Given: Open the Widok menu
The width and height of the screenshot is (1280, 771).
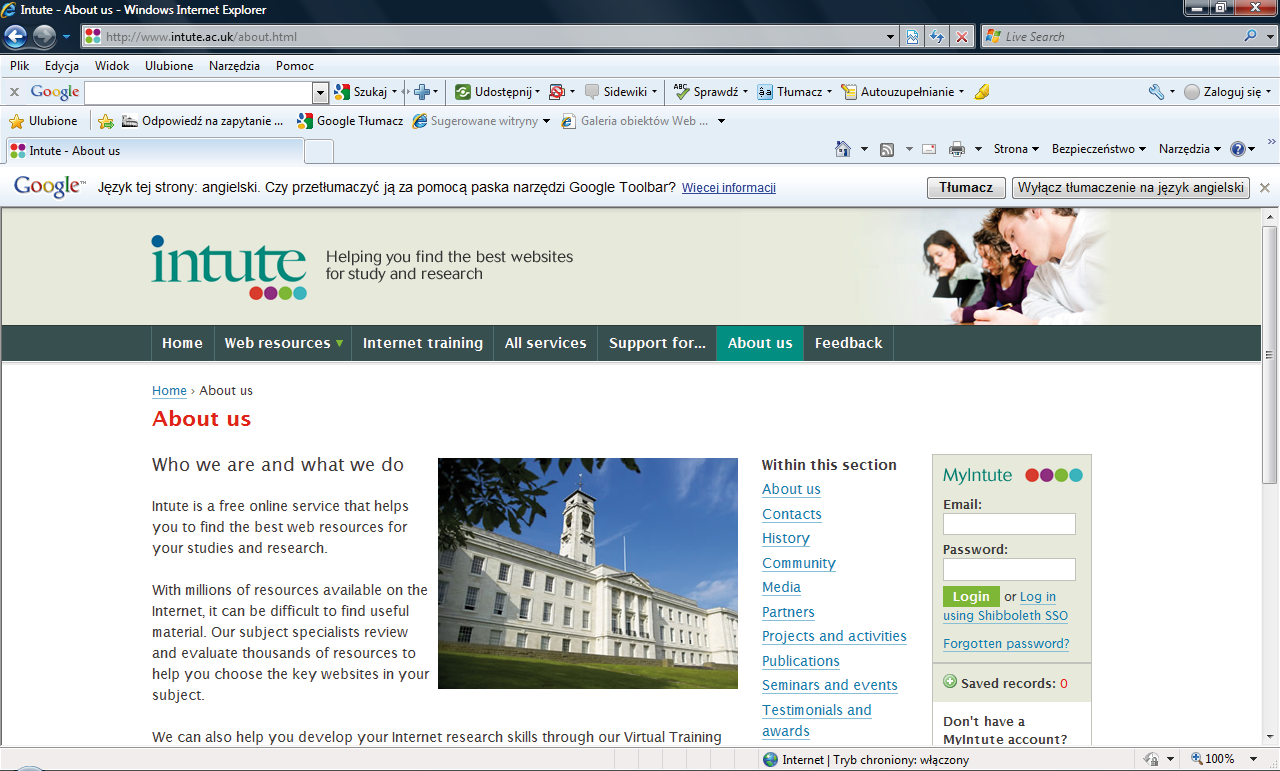Looking at the screenshot, I should point(112,66).
